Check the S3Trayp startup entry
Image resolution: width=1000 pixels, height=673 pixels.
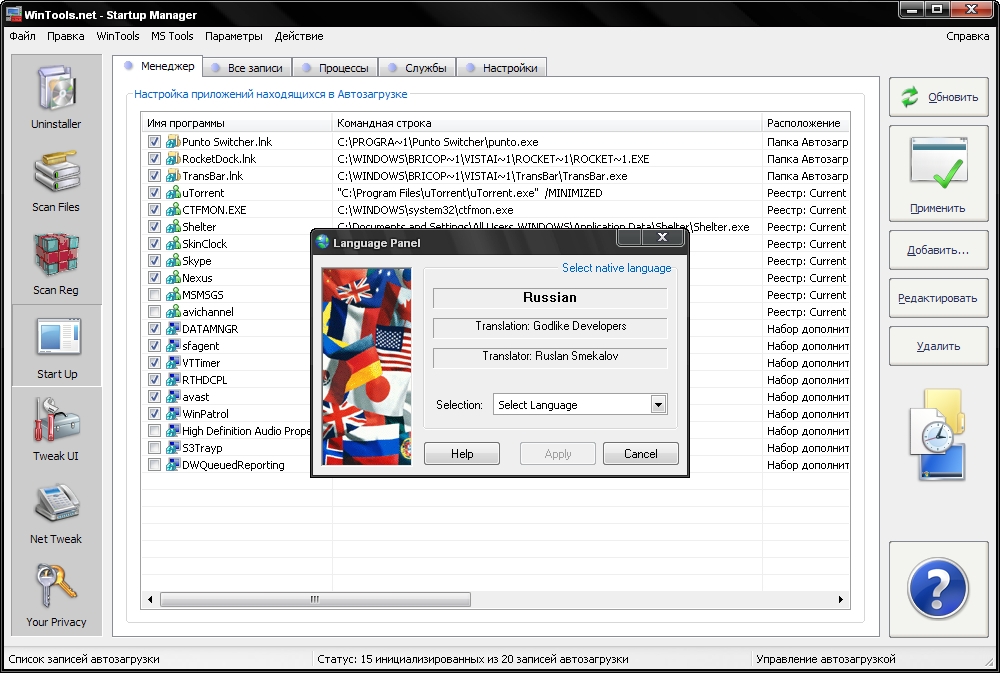pyautogui.click(x=154, y=448)
